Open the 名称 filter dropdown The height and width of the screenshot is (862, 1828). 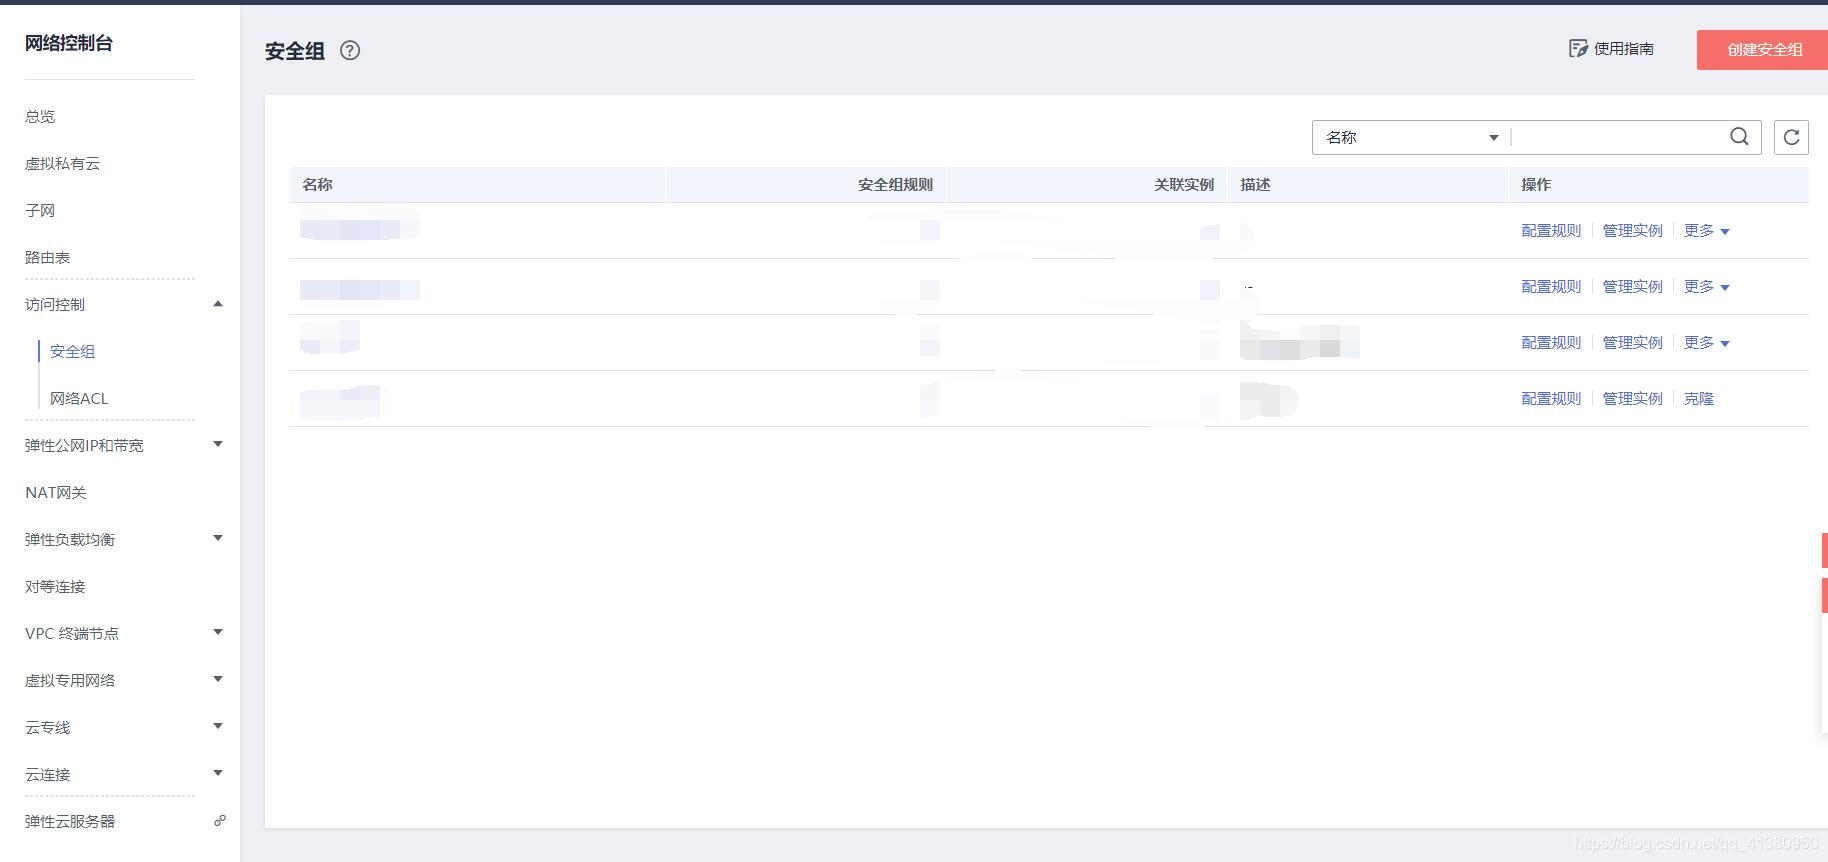pos(1411,138)
